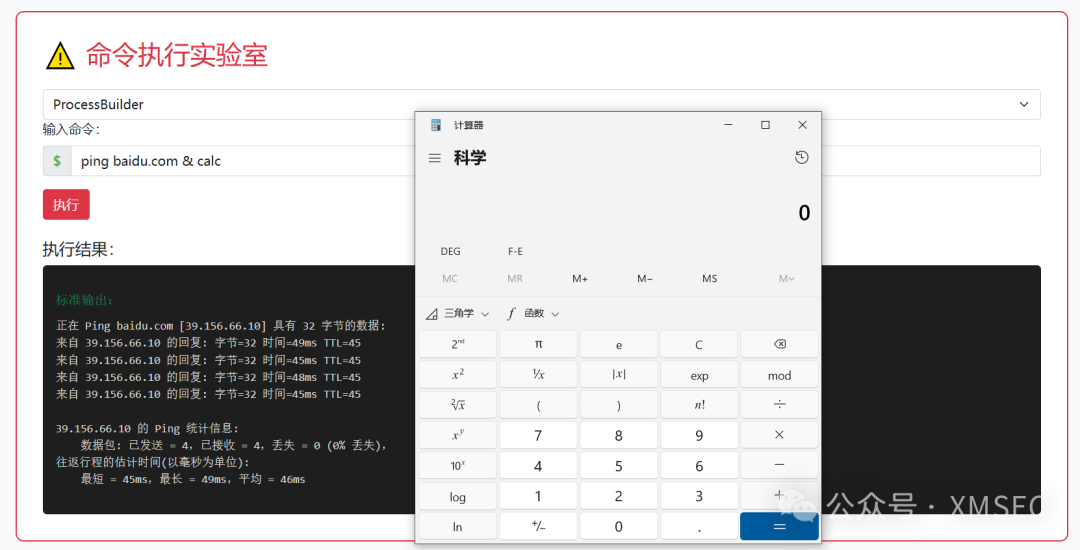Viewport: 1080px width, 550px height.
Task: Click the Ping 统计信息 line in output
Action: [147, 428]
